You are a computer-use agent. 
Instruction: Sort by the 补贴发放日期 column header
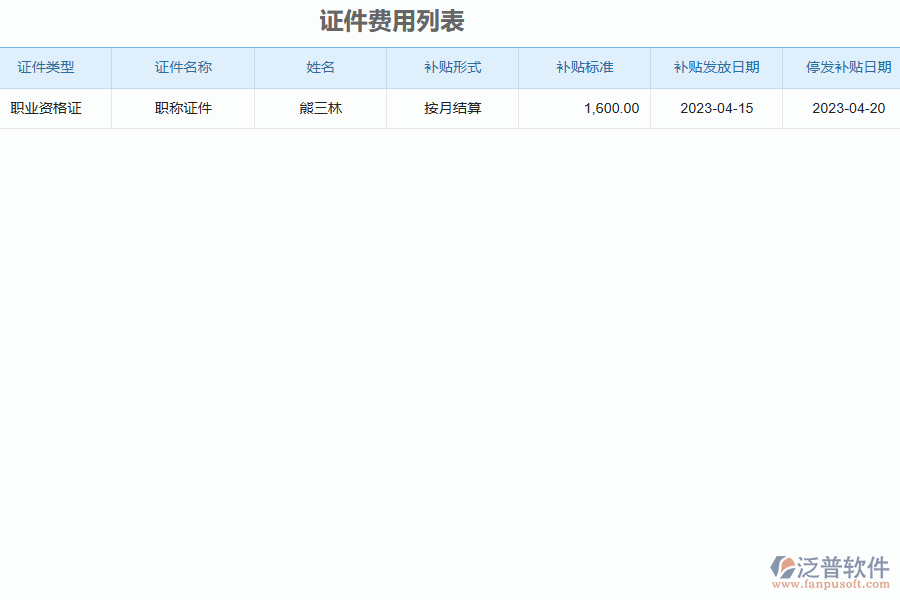716,67
